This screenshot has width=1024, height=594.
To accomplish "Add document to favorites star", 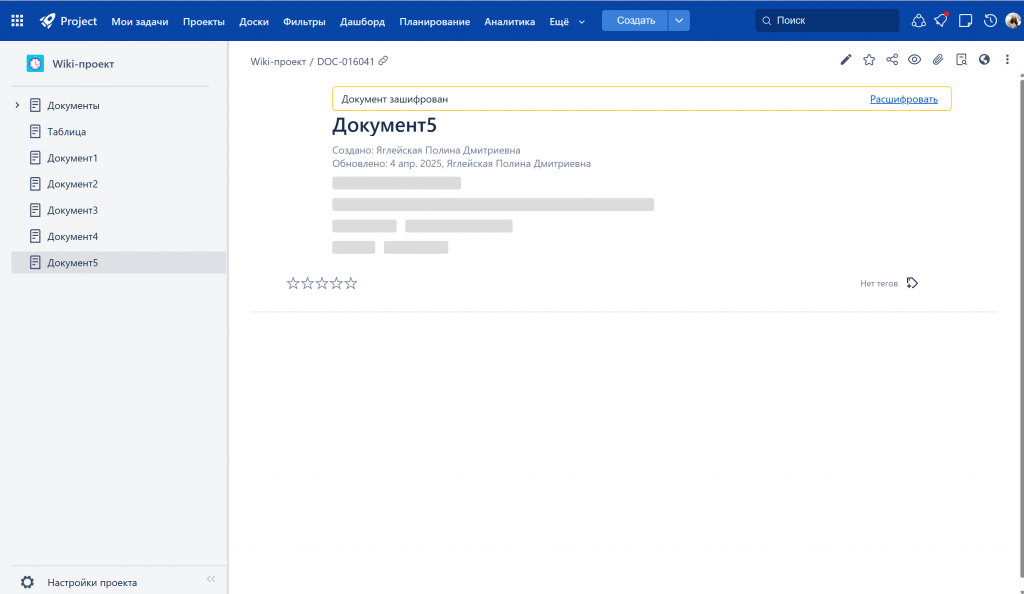I will pyautogui.click(x=869, y=59).
